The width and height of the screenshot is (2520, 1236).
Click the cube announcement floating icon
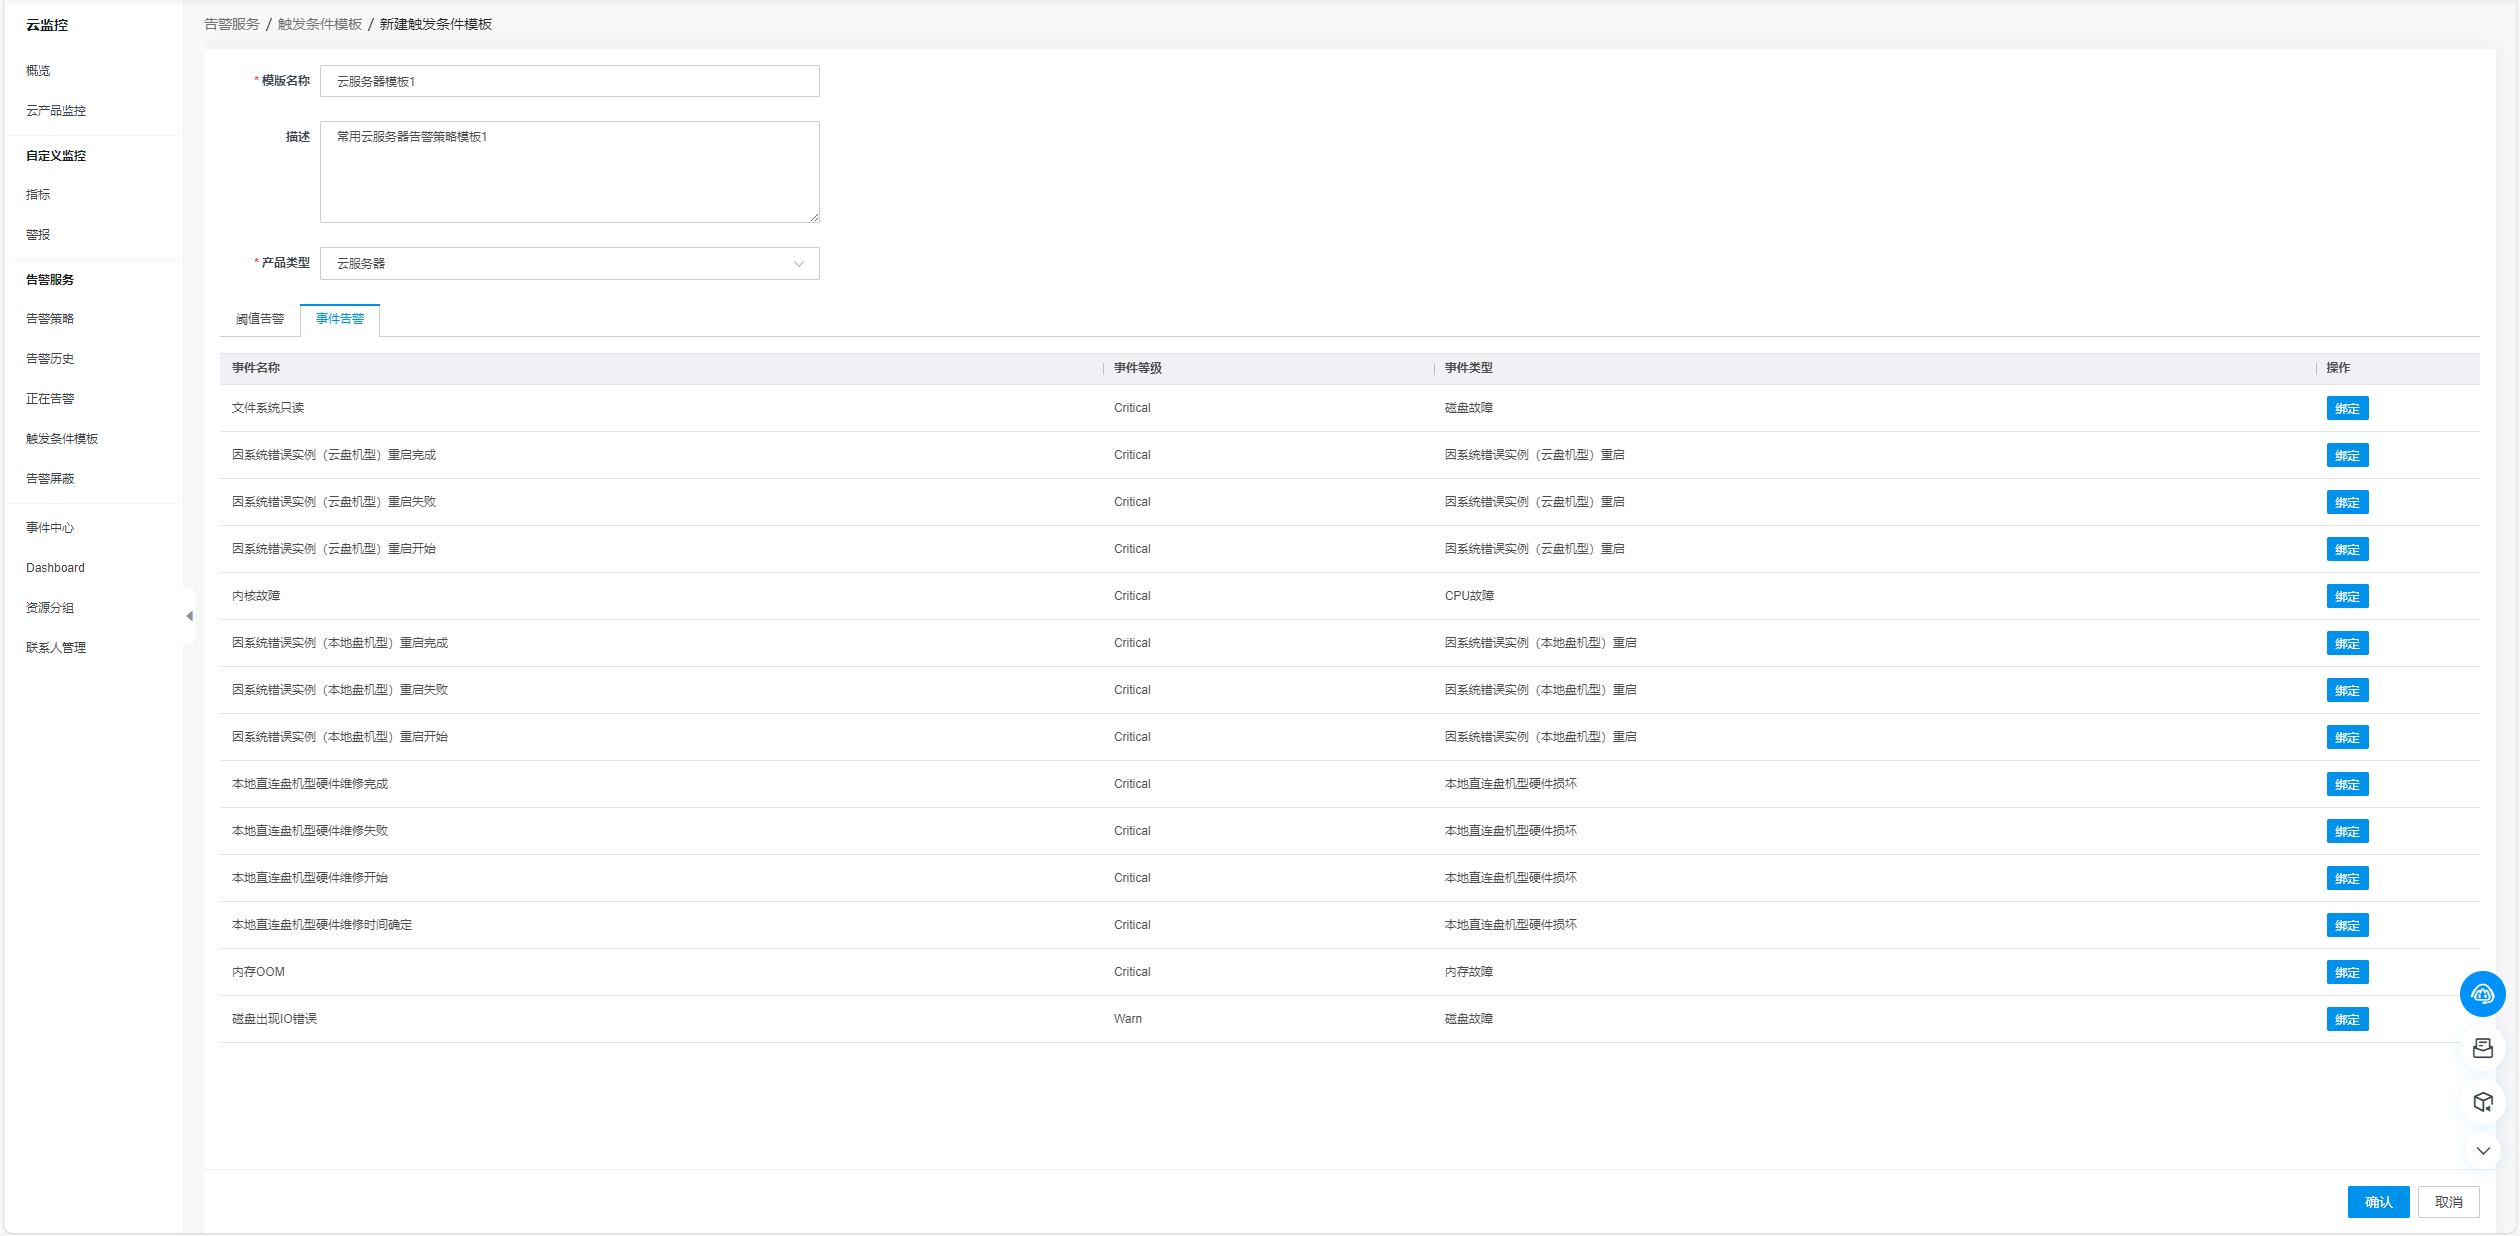click(x=2482, y=1102)
